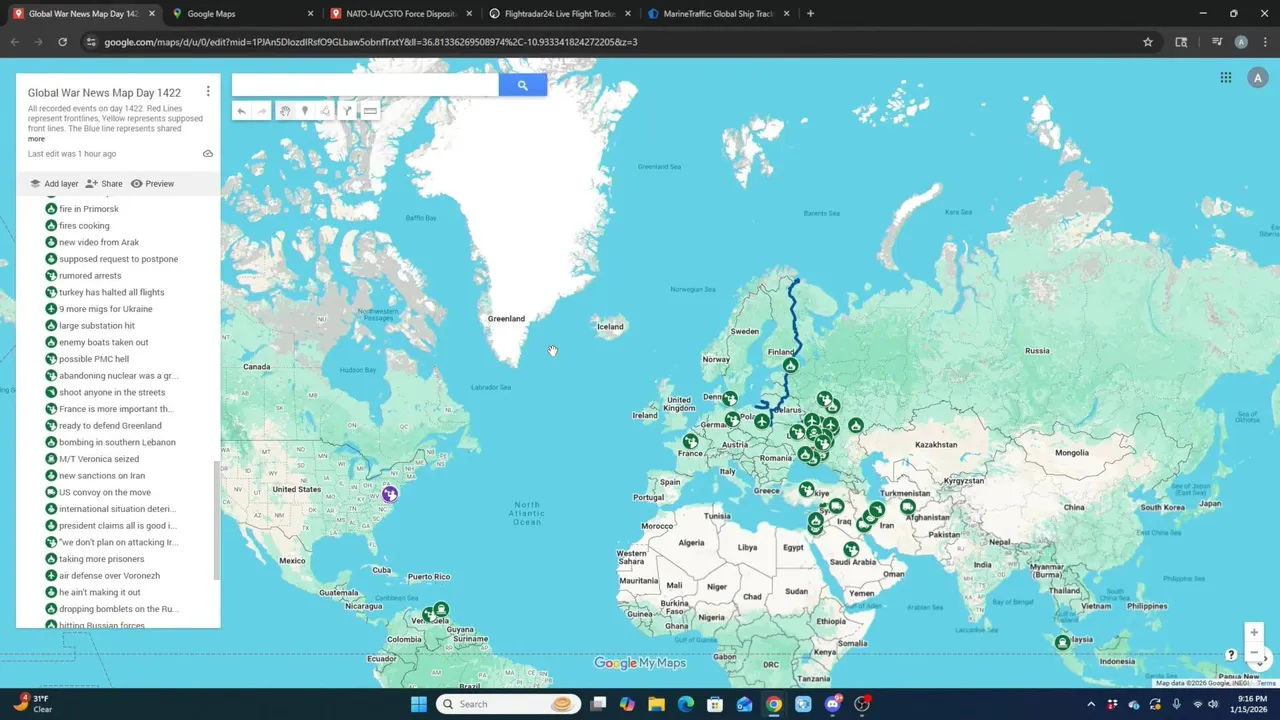The height and width of the screenshot is (720, 1280).
Task: Select 'air defense over Voronezh' entry
Action: point(109,576)
